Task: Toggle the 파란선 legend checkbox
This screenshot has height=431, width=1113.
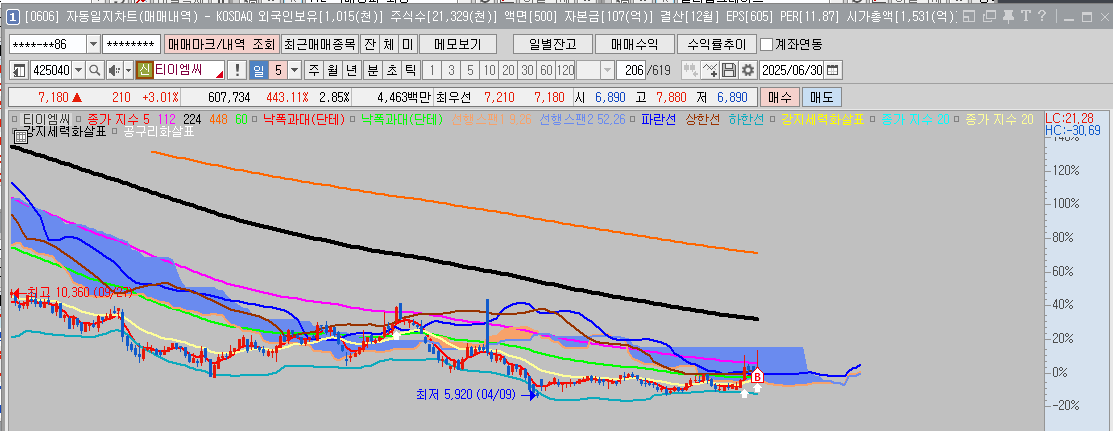Action: [634, 119]
